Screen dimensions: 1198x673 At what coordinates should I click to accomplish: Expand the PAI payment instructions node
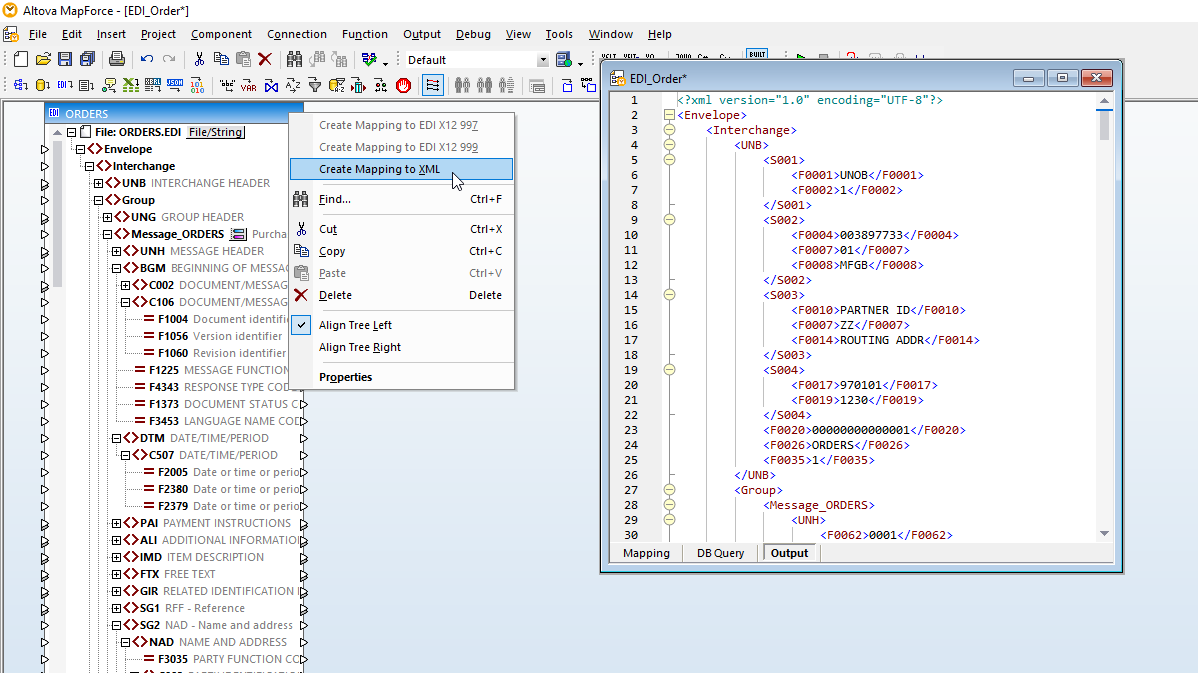pyautogui.click(x=116, y=523)
